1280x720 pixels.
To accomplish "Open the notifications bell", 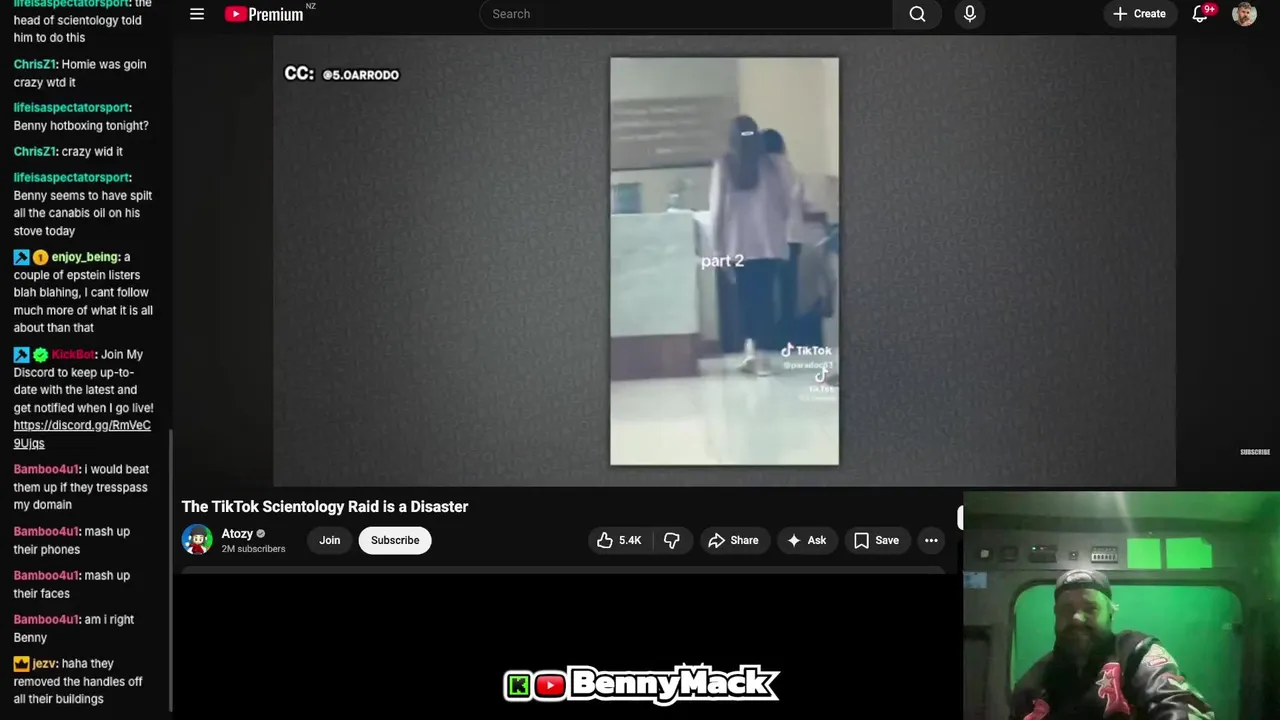I will coord(1201,14).
